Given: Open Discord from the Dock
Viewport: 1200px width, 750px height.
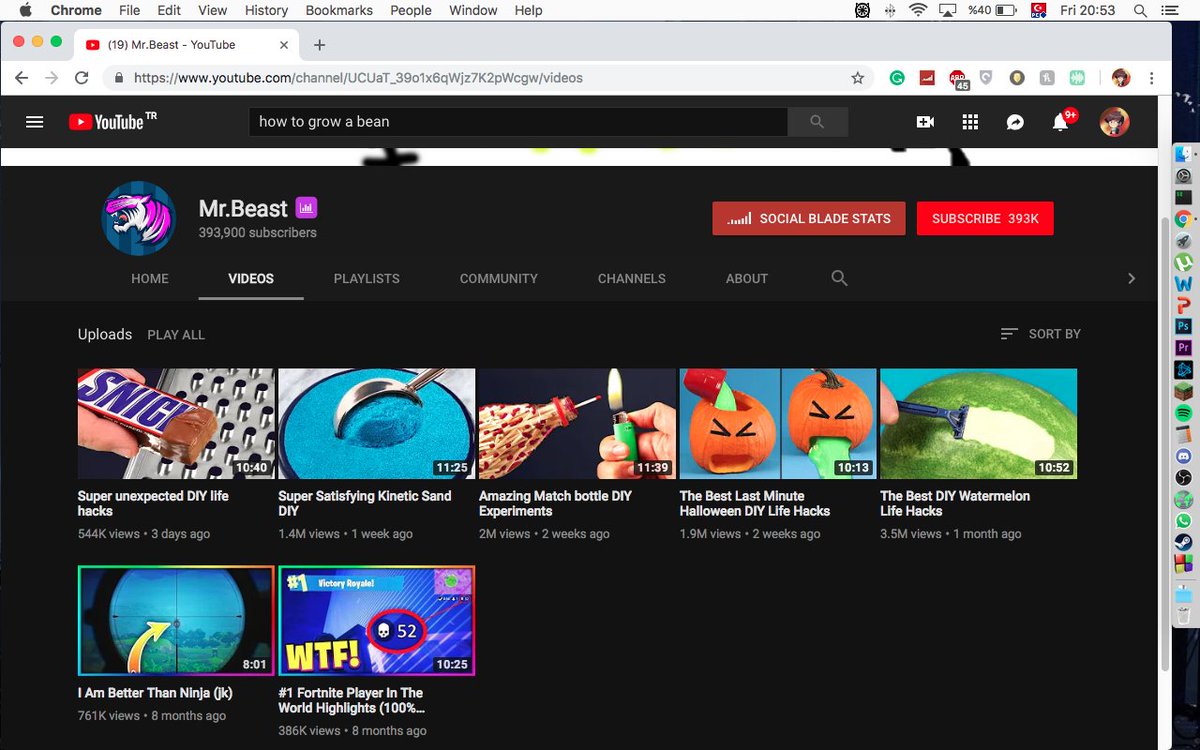Looking at the screenshot, I should 1183,456.
